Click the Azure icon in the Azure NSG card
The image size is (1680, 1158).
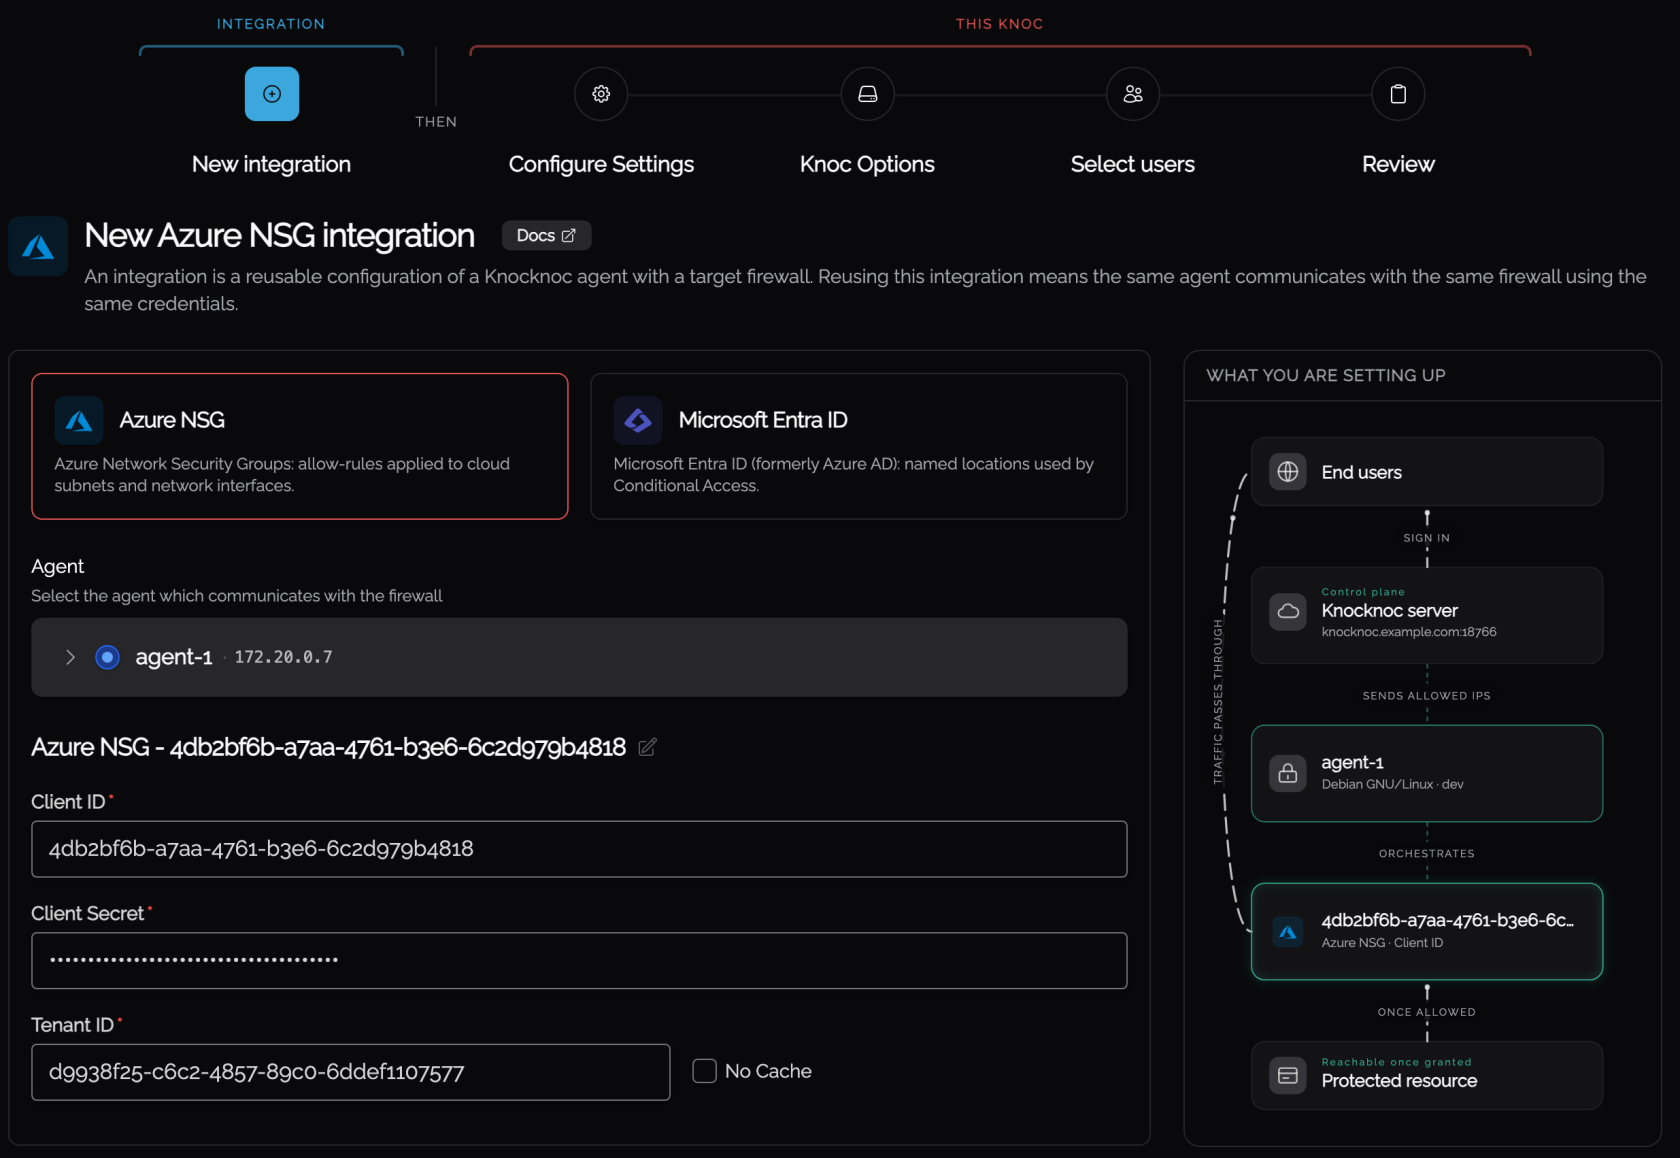click(x=79, y=421)
